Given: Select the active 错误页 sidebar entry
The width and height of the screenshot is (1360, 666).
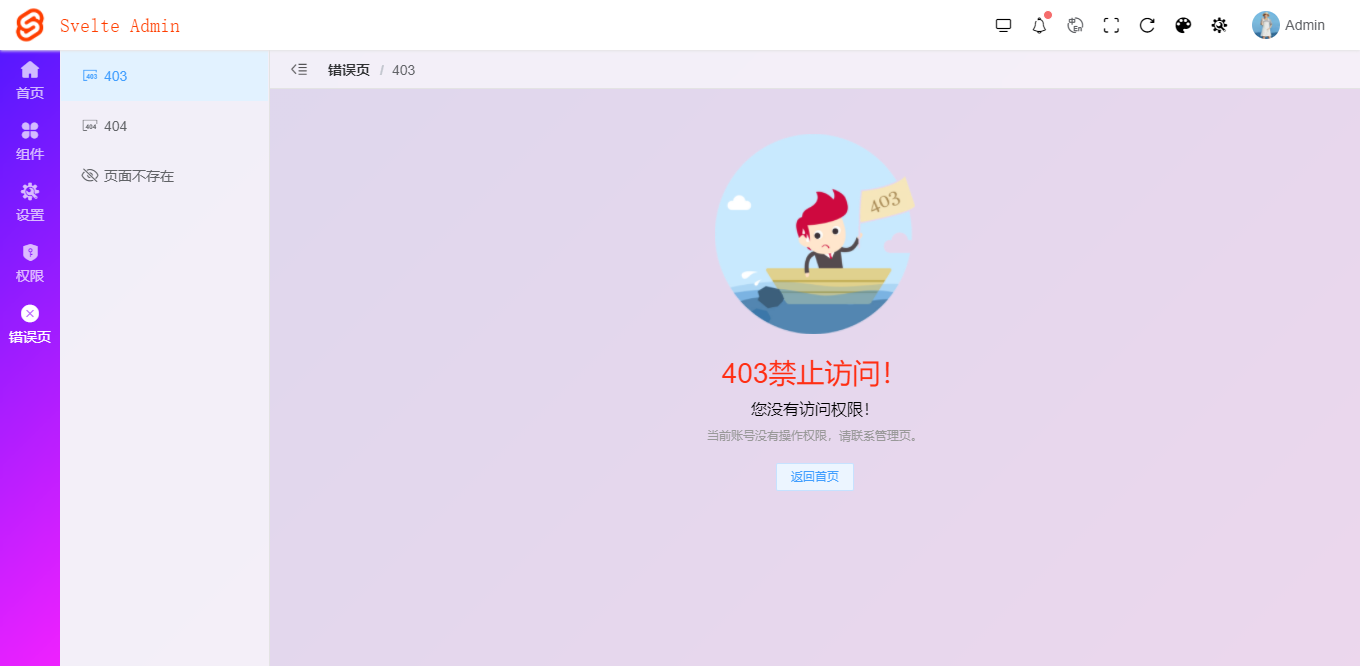Looking at the screenshot, I should [x=29, y=324].
